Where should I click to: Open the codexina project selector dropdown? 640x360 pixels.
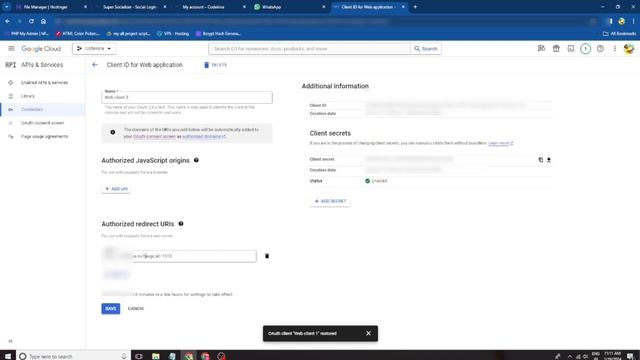pyautogui.click(x=94, y=49)
